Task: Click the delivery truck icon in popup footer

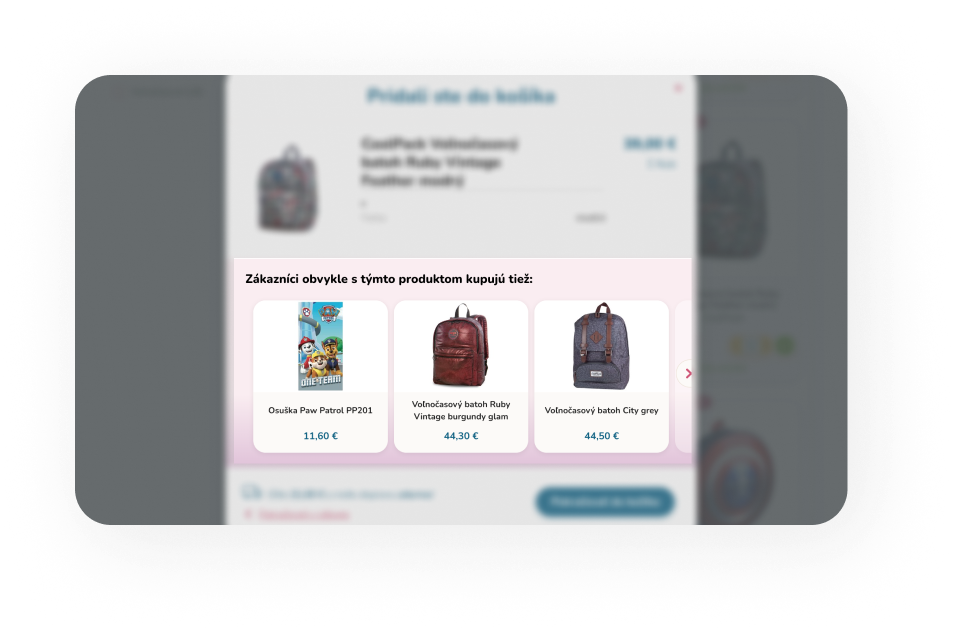Action: 251,492
